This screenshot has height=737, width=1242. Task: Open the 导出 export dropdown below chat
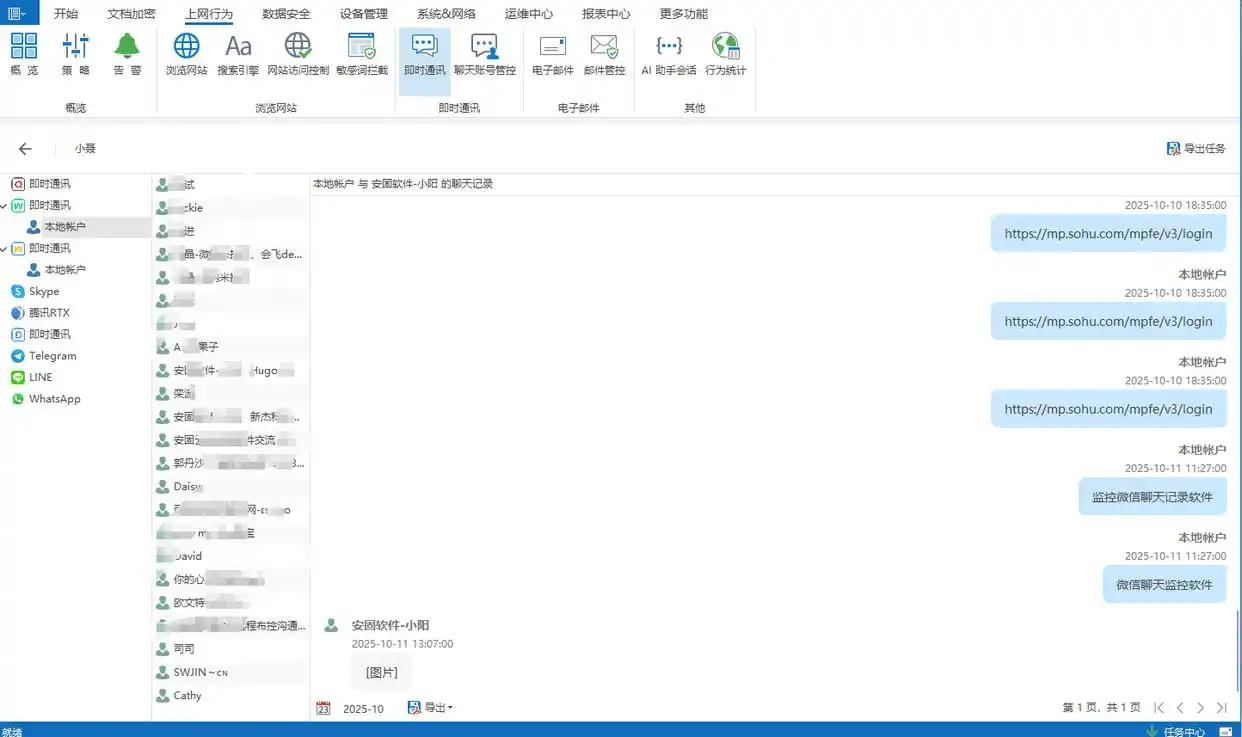point(431,708)
